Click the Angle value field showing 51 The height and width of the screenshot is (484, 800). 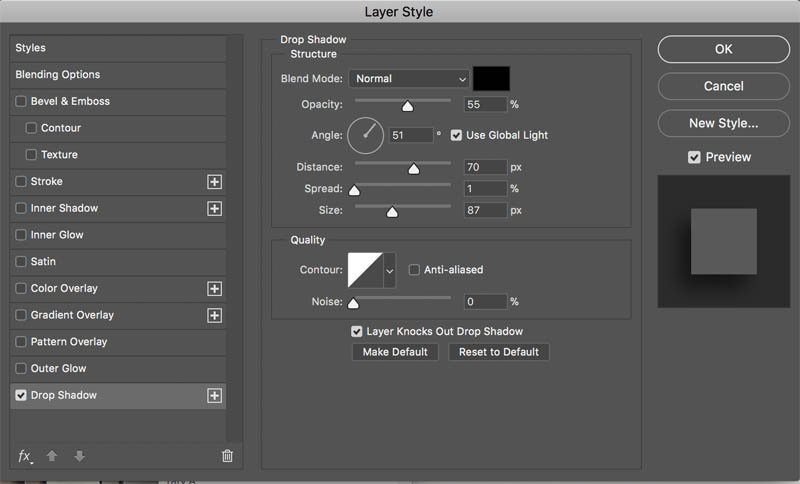411,135
